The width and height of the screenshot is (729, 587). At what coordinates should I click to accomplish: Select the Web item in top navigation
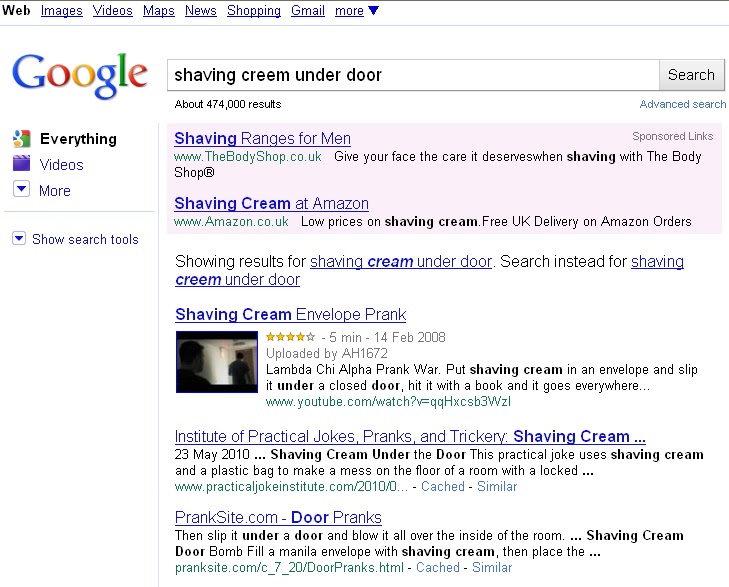(16, 10)
